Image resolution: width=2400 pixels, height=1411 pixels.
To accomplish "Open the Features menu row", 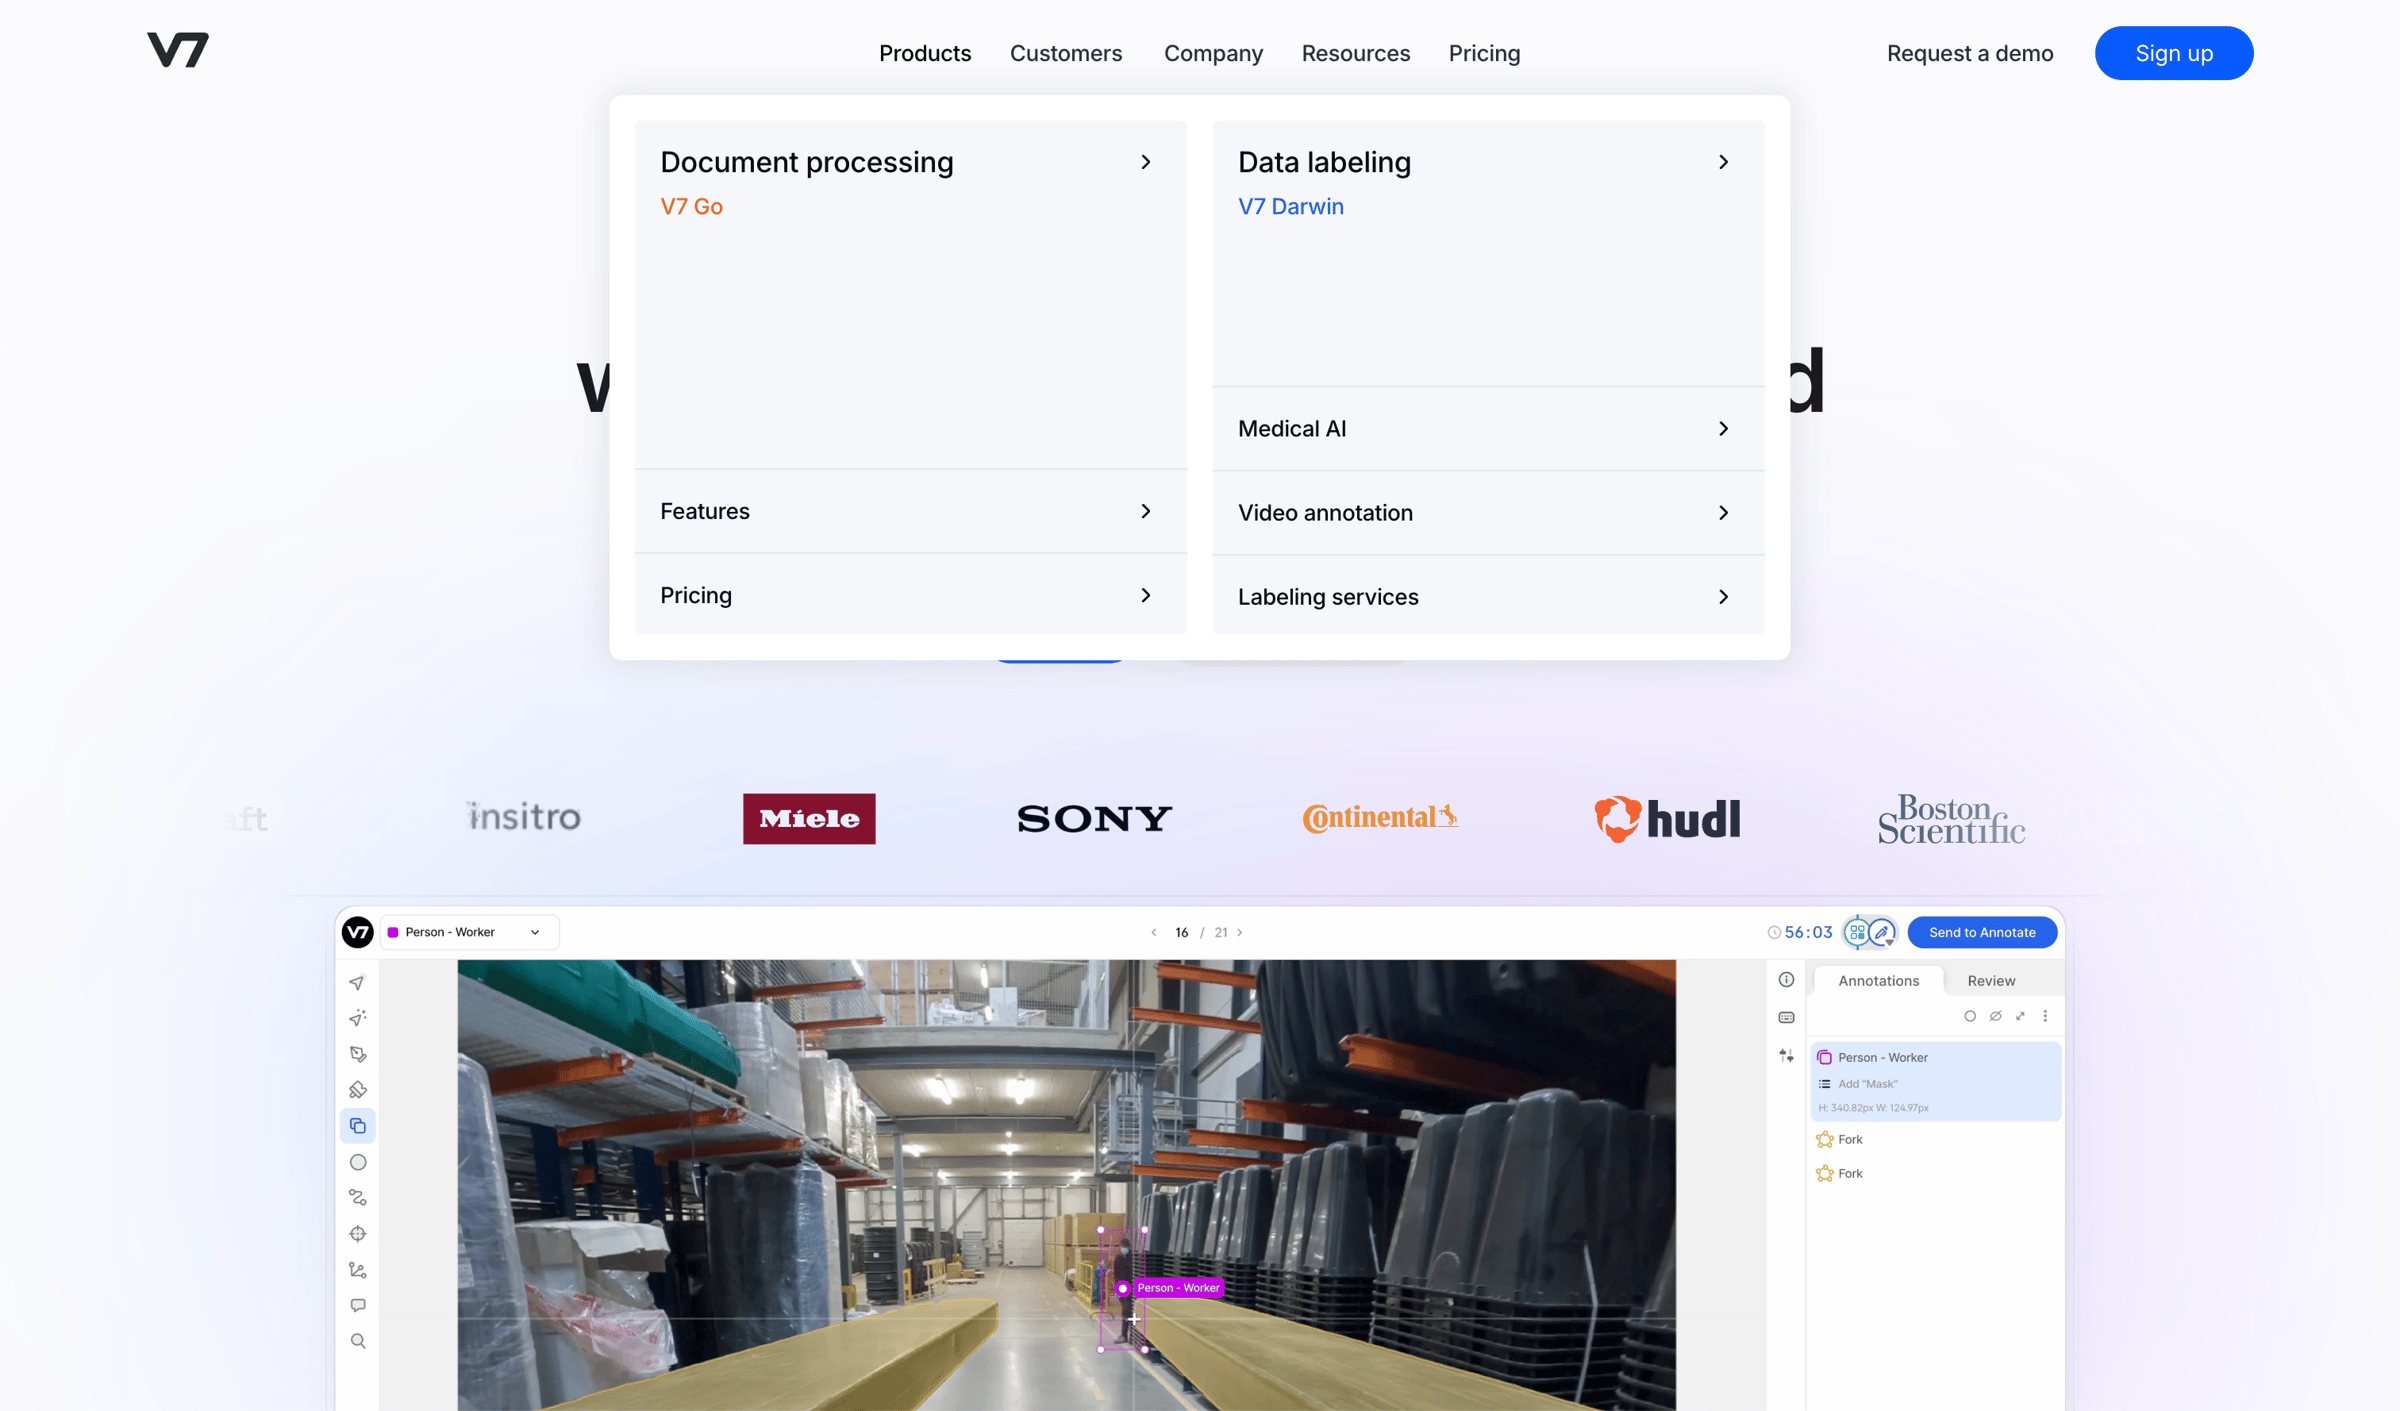I will tap(910, 511).
